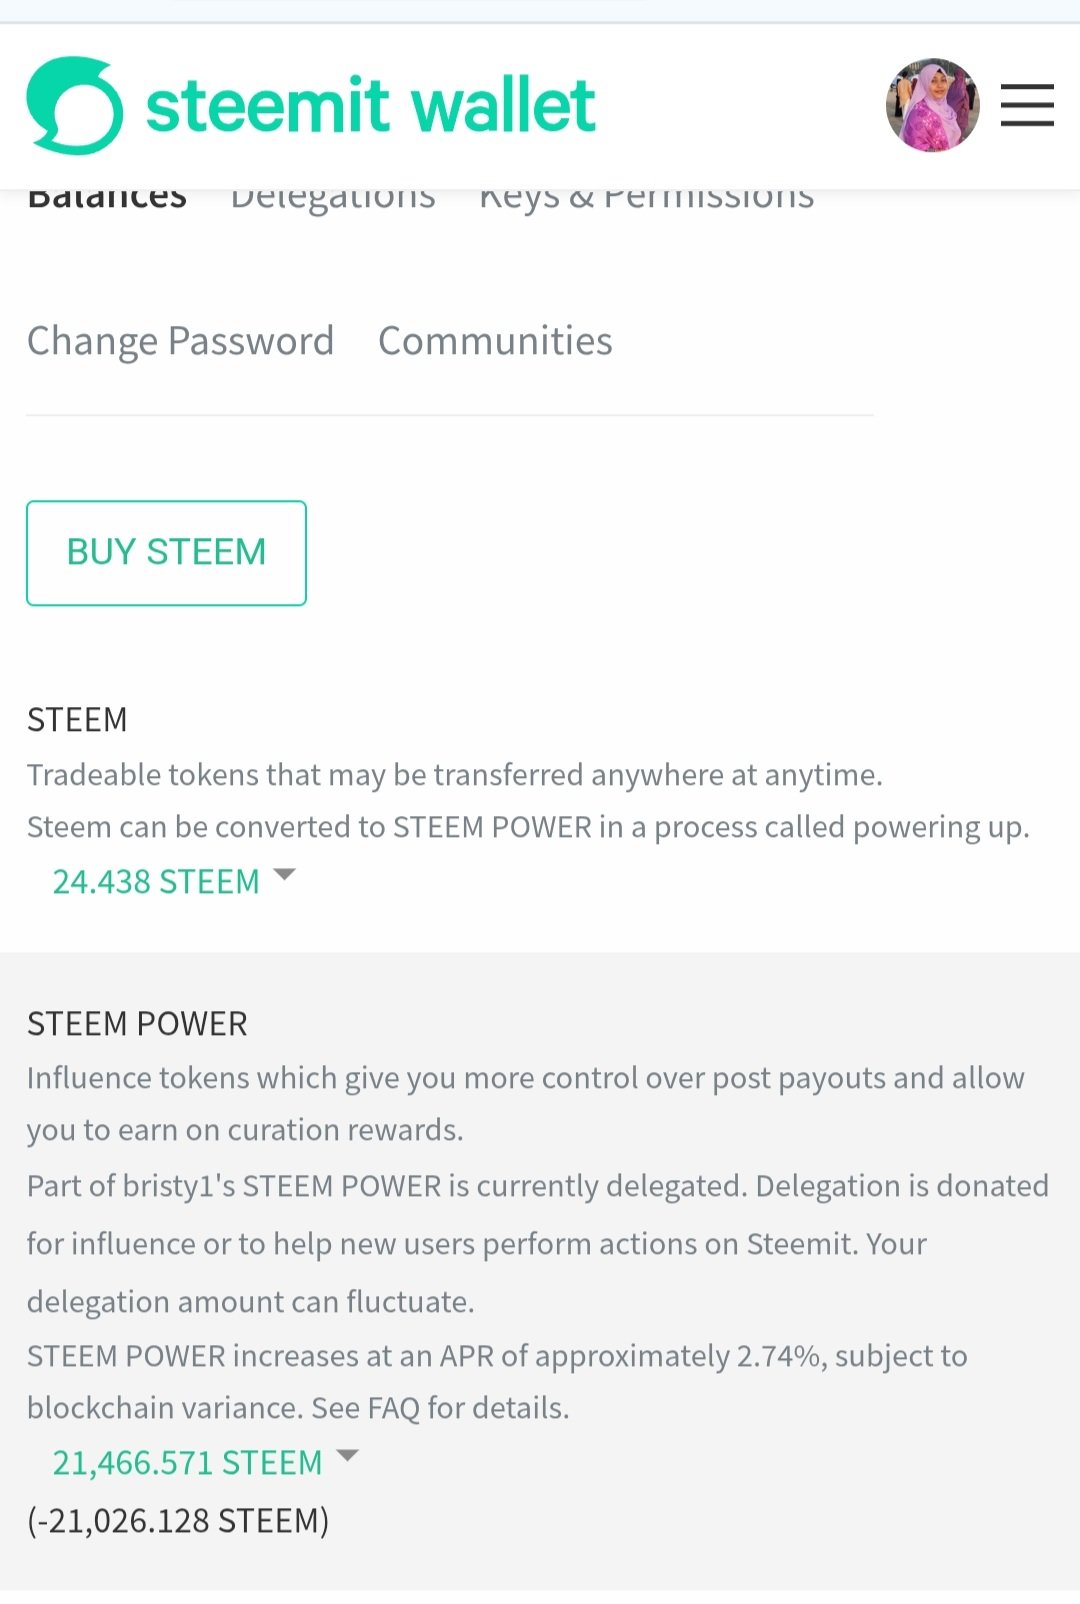The width and height of the screenshot is (1080, 1604).
Task: Click the steemit wallet wordmark
Action: tap(370, 106)
